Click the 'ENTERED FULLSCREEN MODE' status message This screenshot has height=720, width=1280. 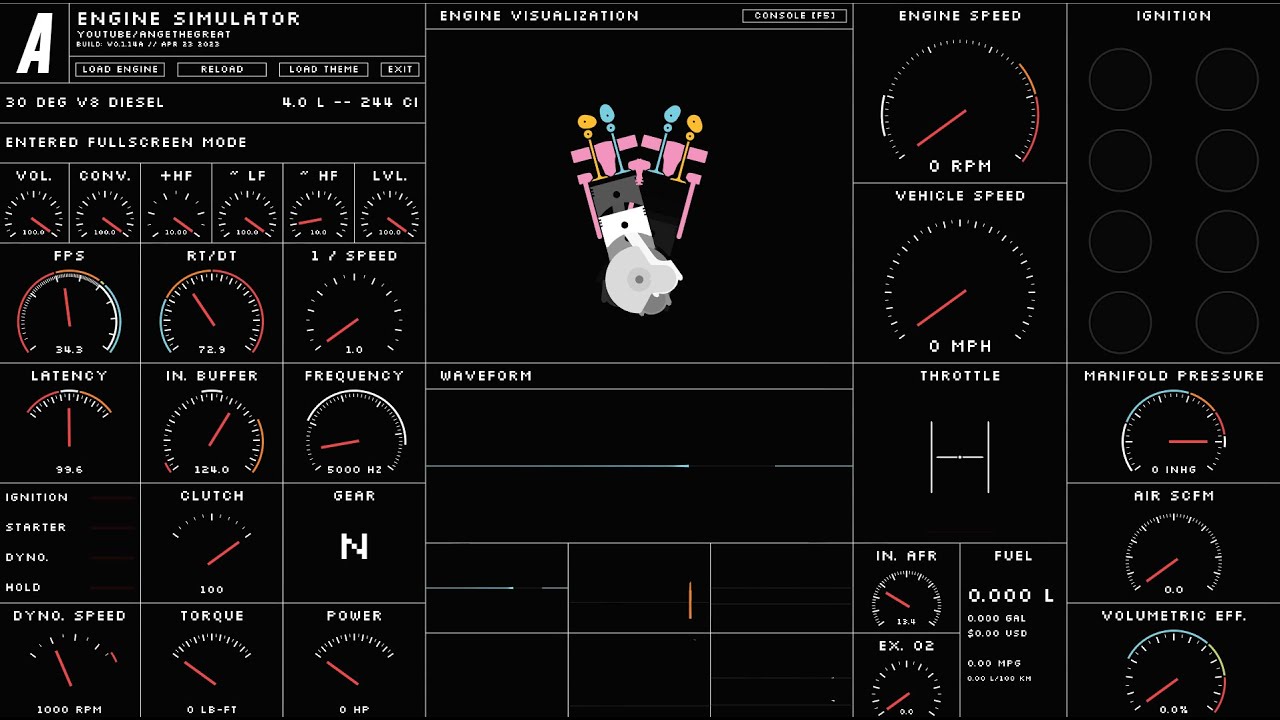tap(126, 142)
